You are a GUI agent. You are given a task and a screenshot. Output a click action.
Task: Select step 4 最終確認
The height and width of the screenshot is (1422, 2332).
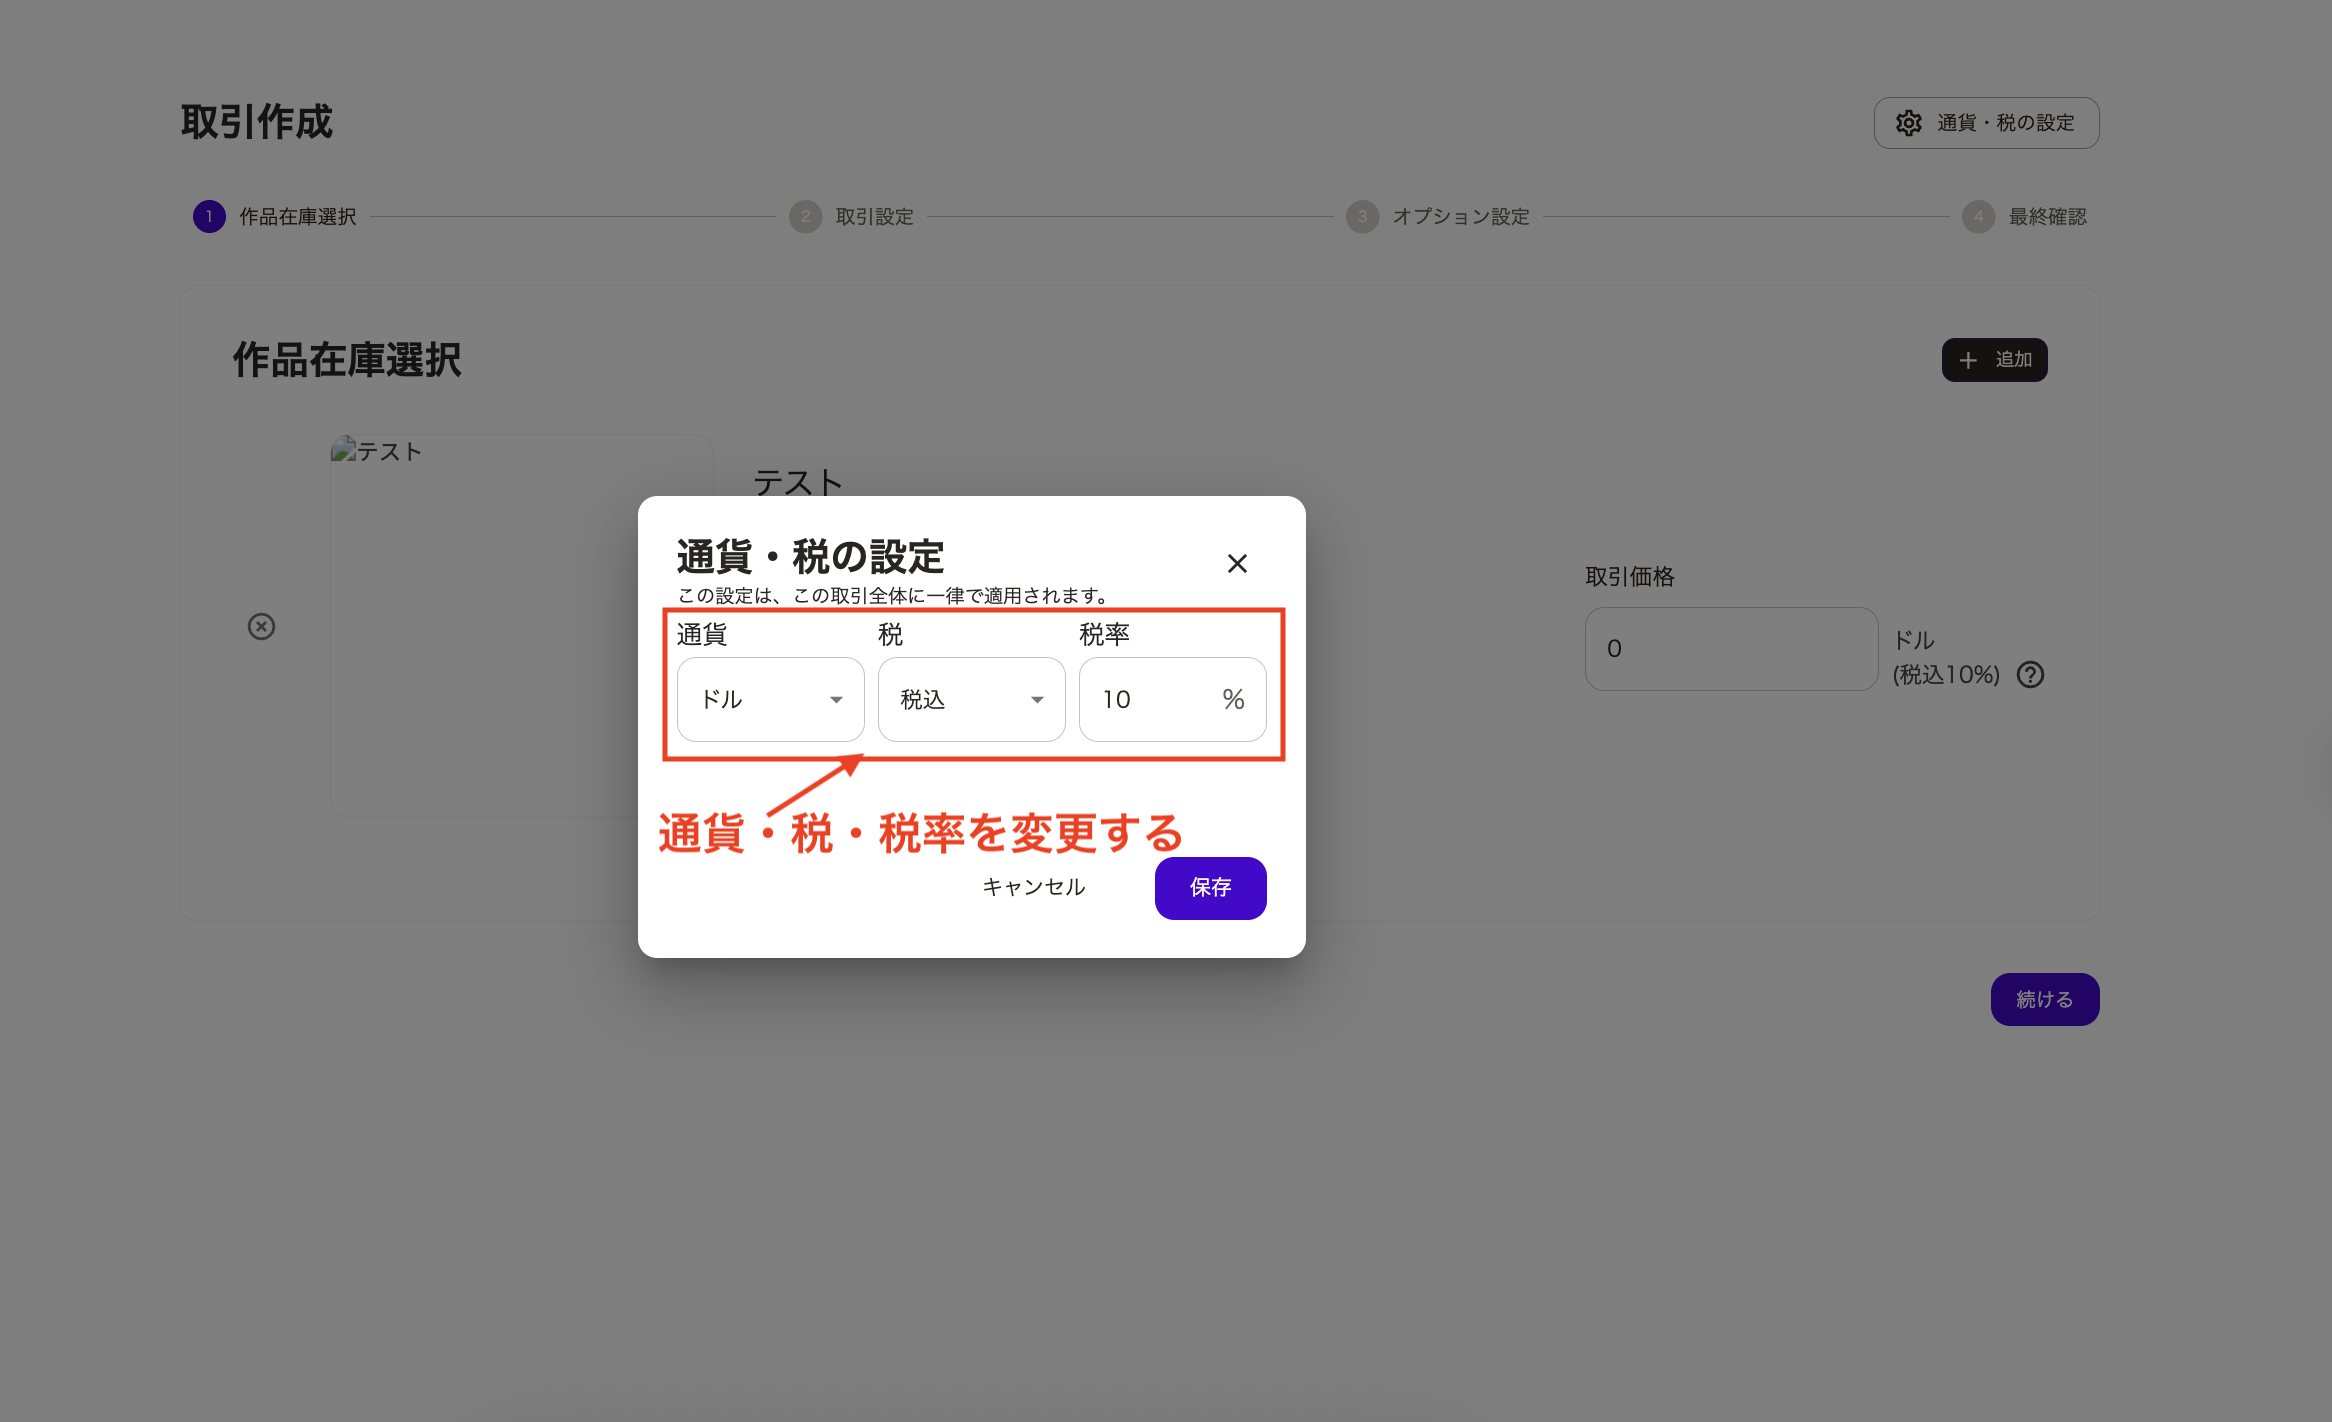2025,217
